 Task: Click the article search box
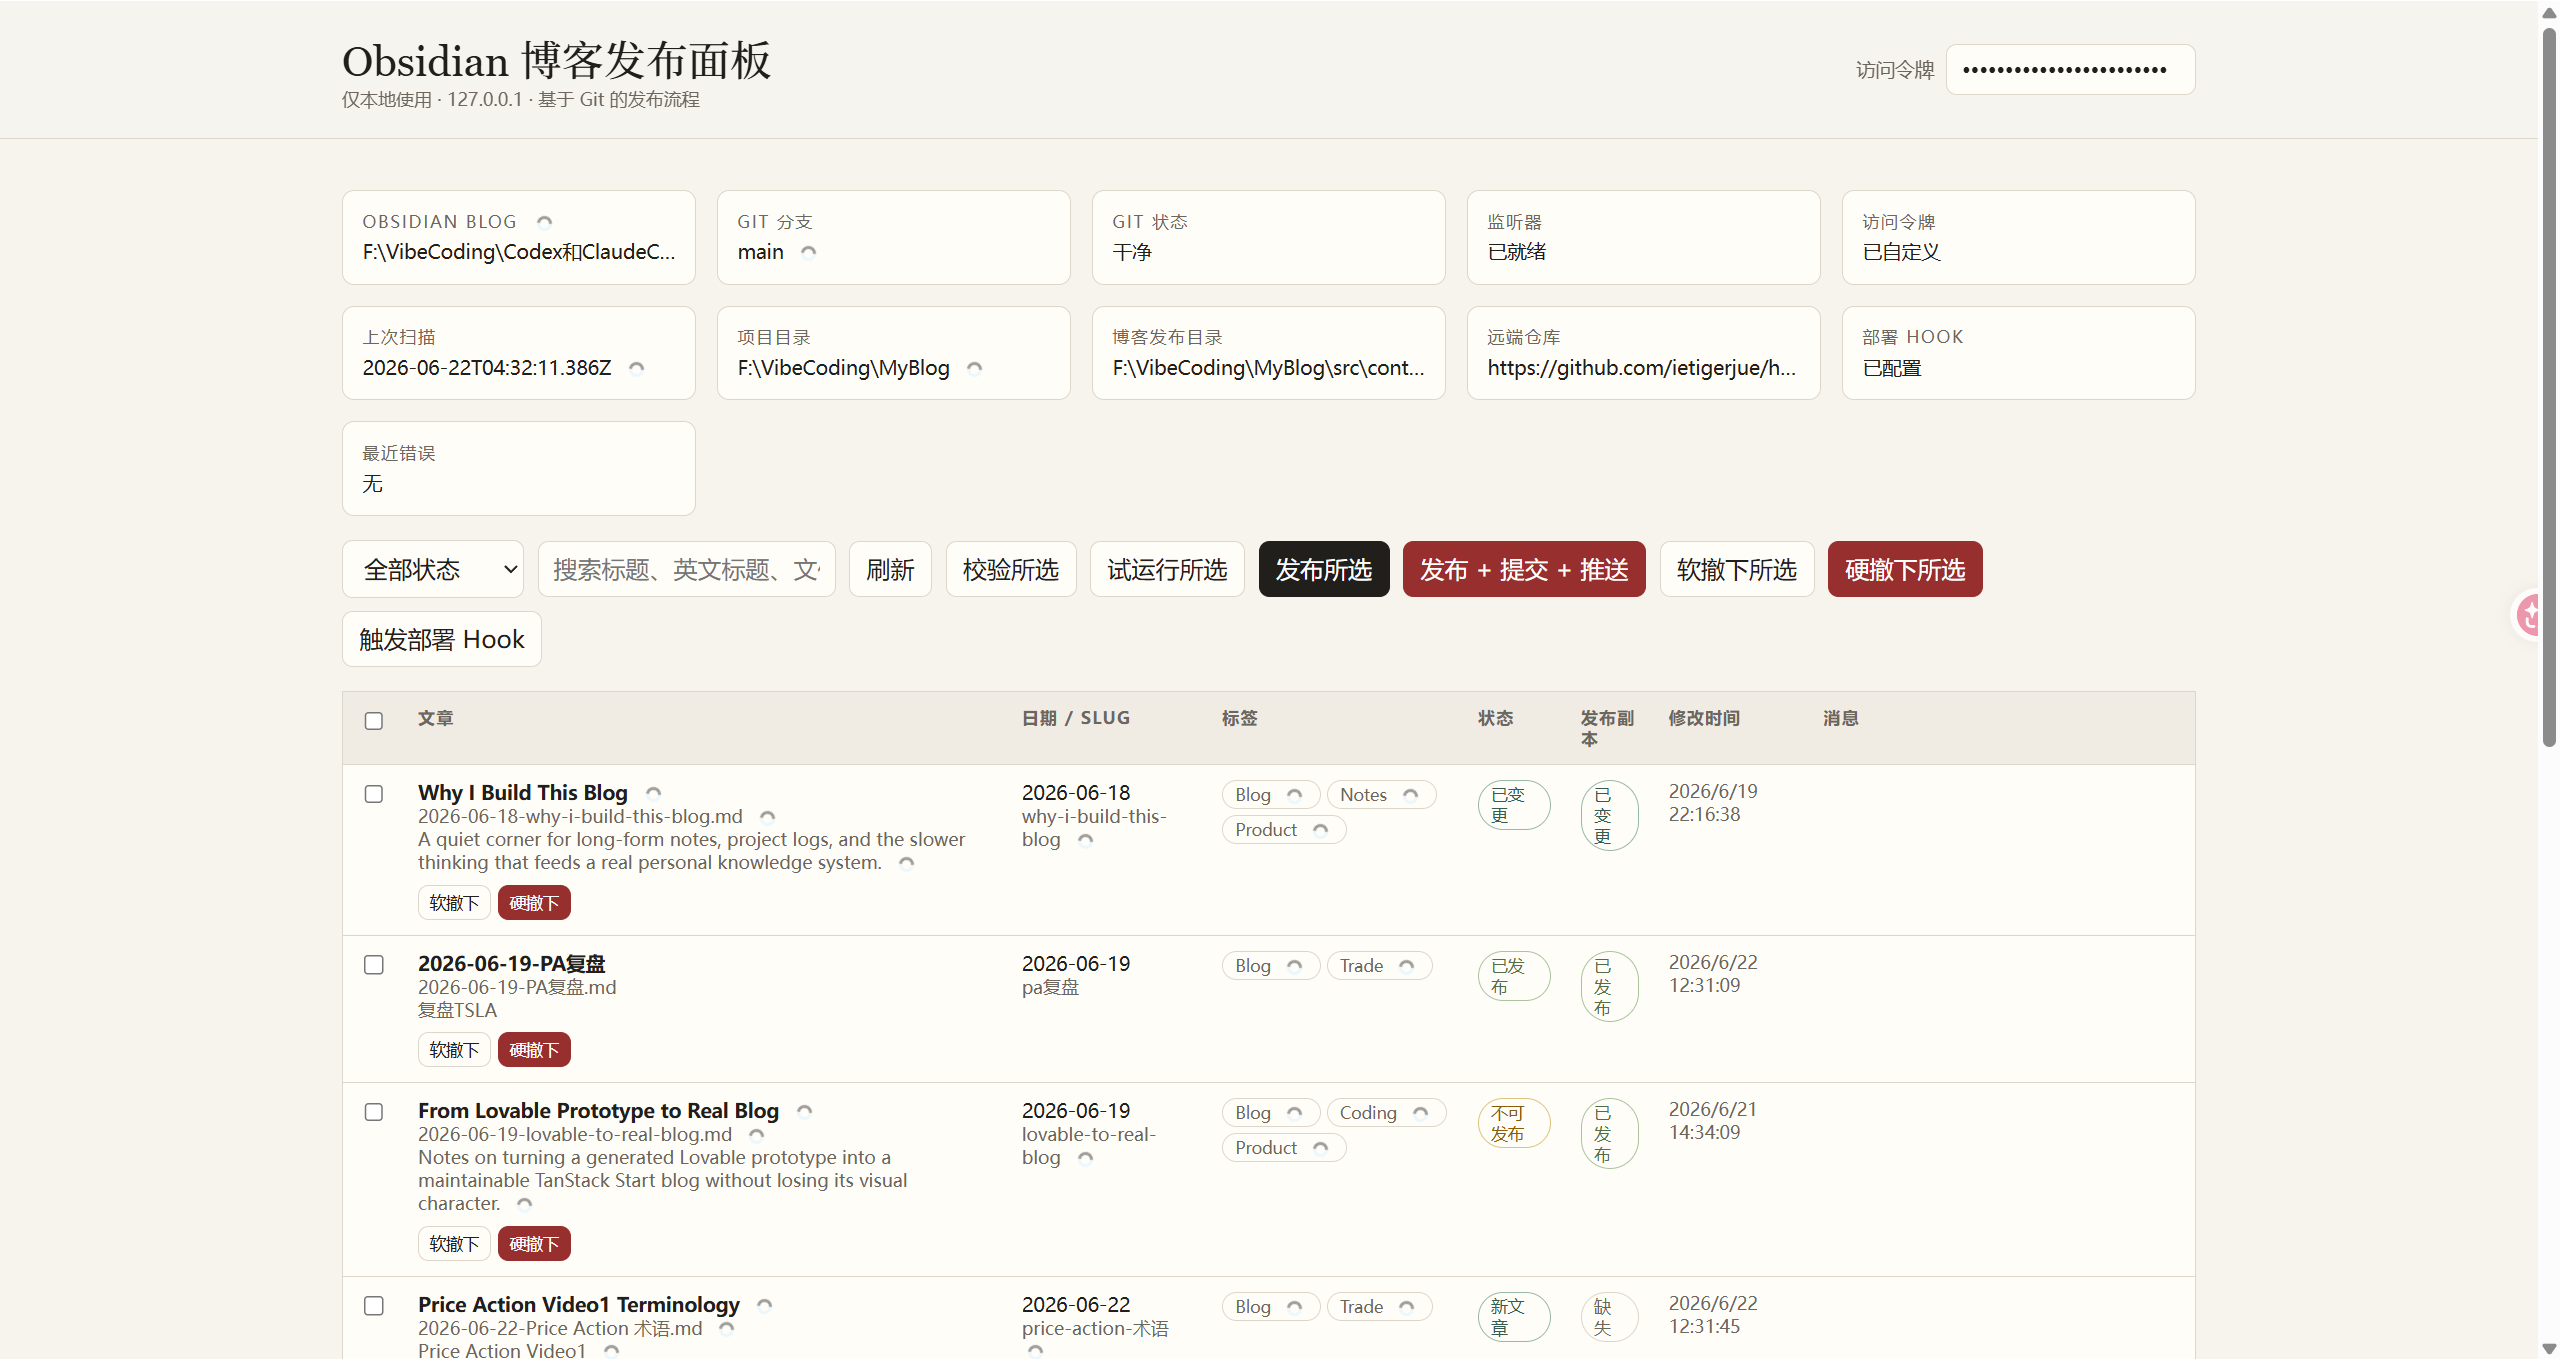click(x=687, y=569)
